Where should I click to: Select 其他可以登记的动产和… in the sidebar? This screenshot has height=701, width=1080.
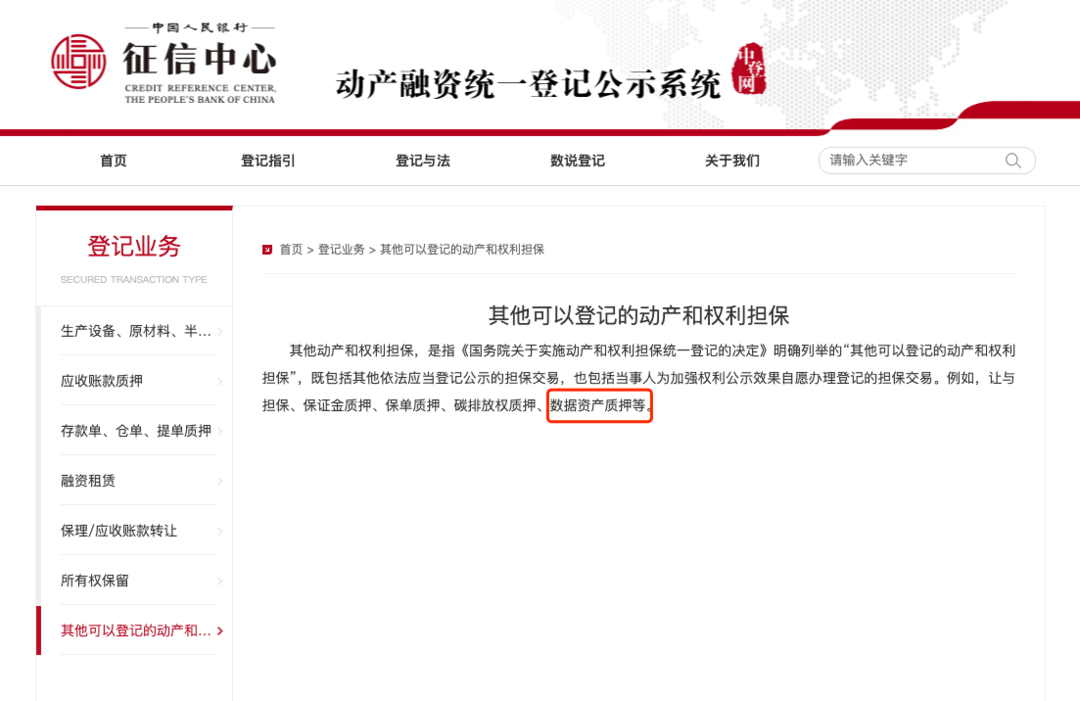click(x=136, y=631)
